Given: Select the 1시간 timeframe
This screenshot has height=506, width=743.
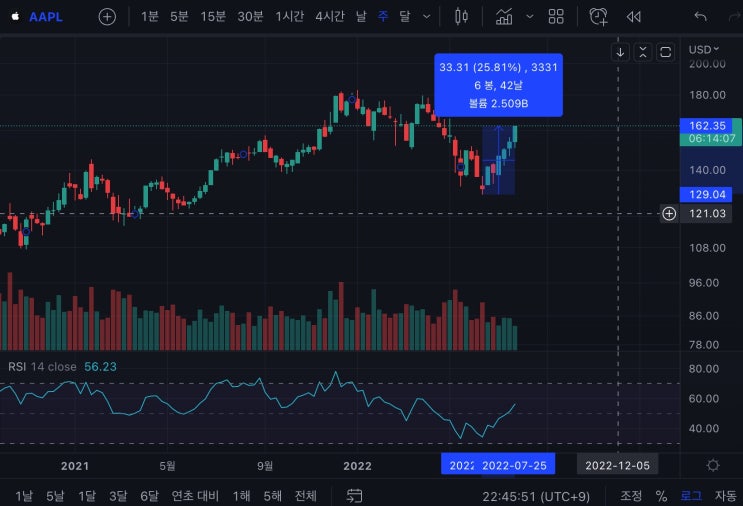Looking at the screenshot, I should [x=290, y=17].
